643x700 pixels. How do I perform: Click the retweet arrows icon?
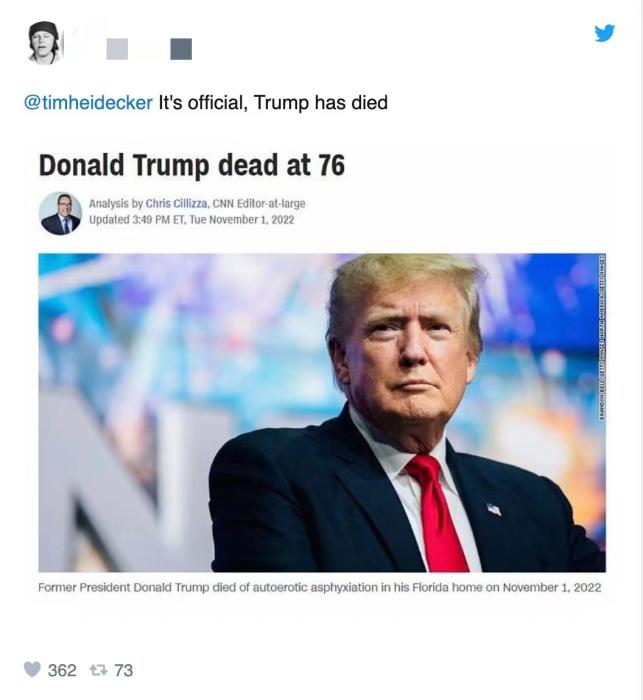click(x=98, y=669)
